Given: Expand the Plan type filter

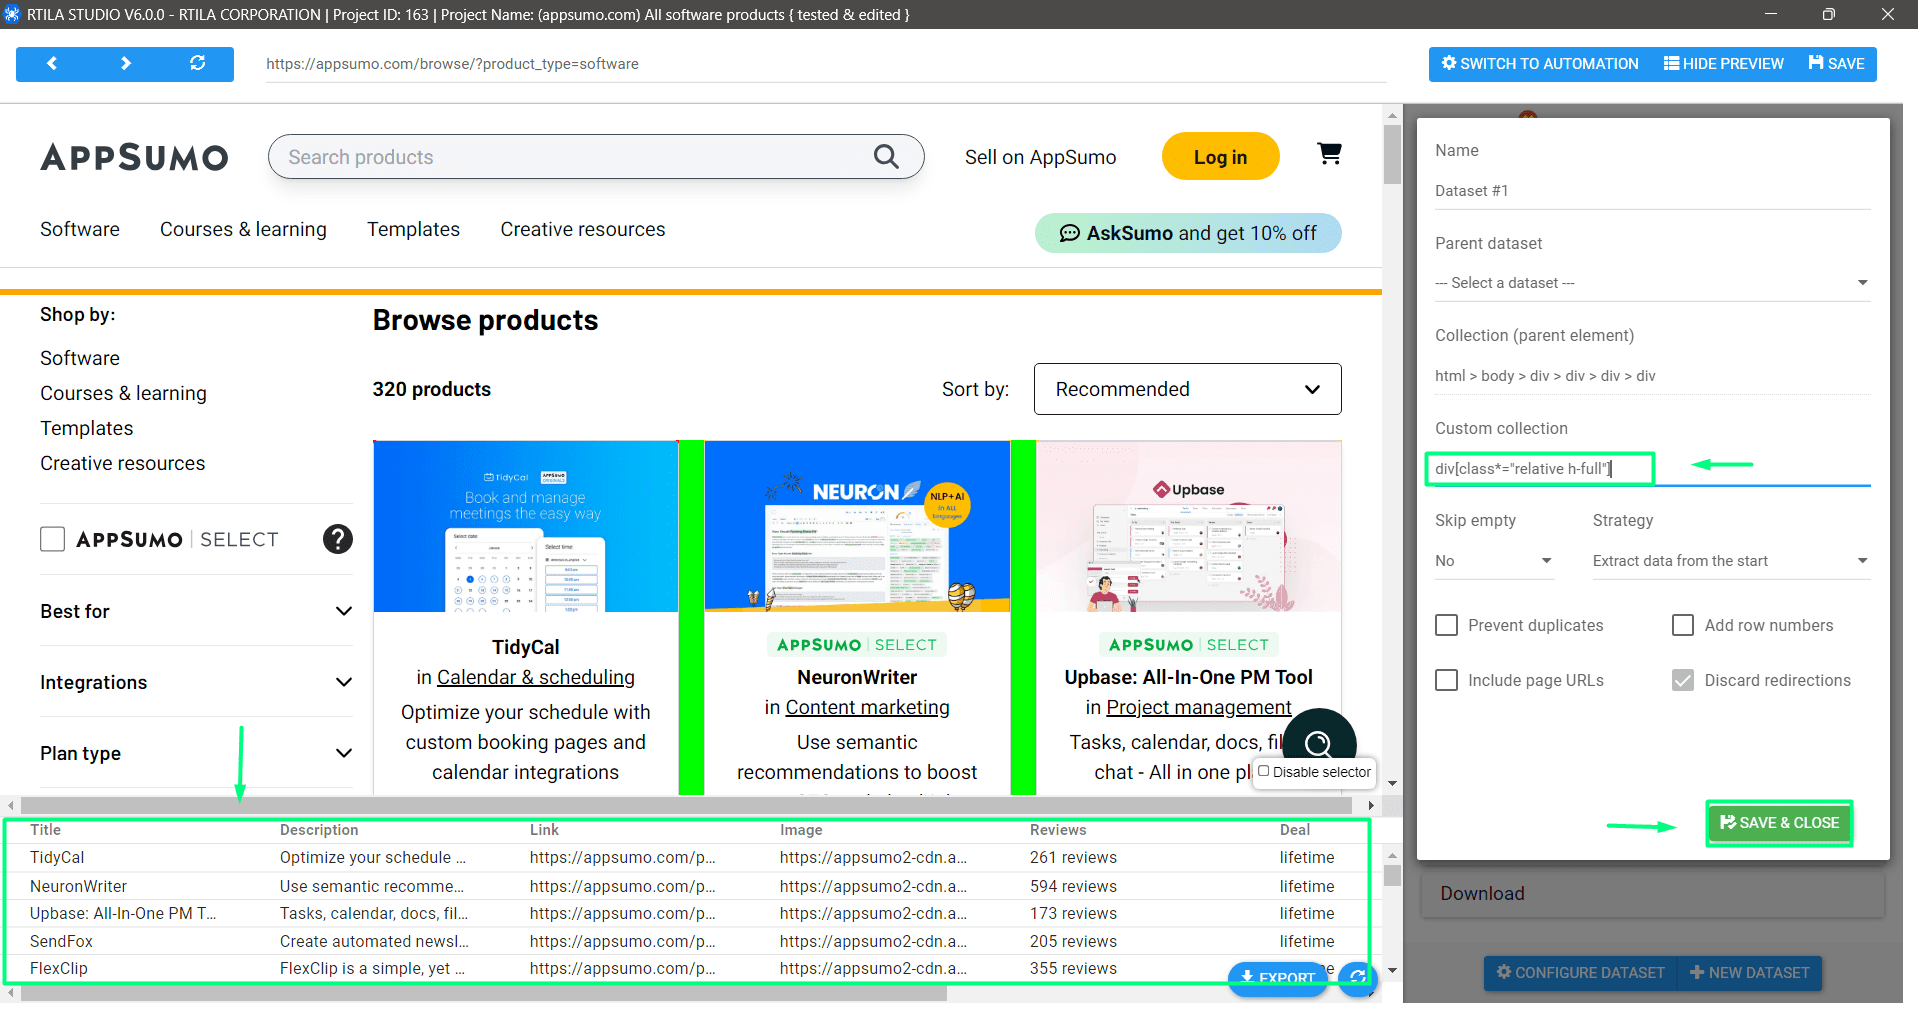Looking at the screenshot, I should (x=196, y=753).
